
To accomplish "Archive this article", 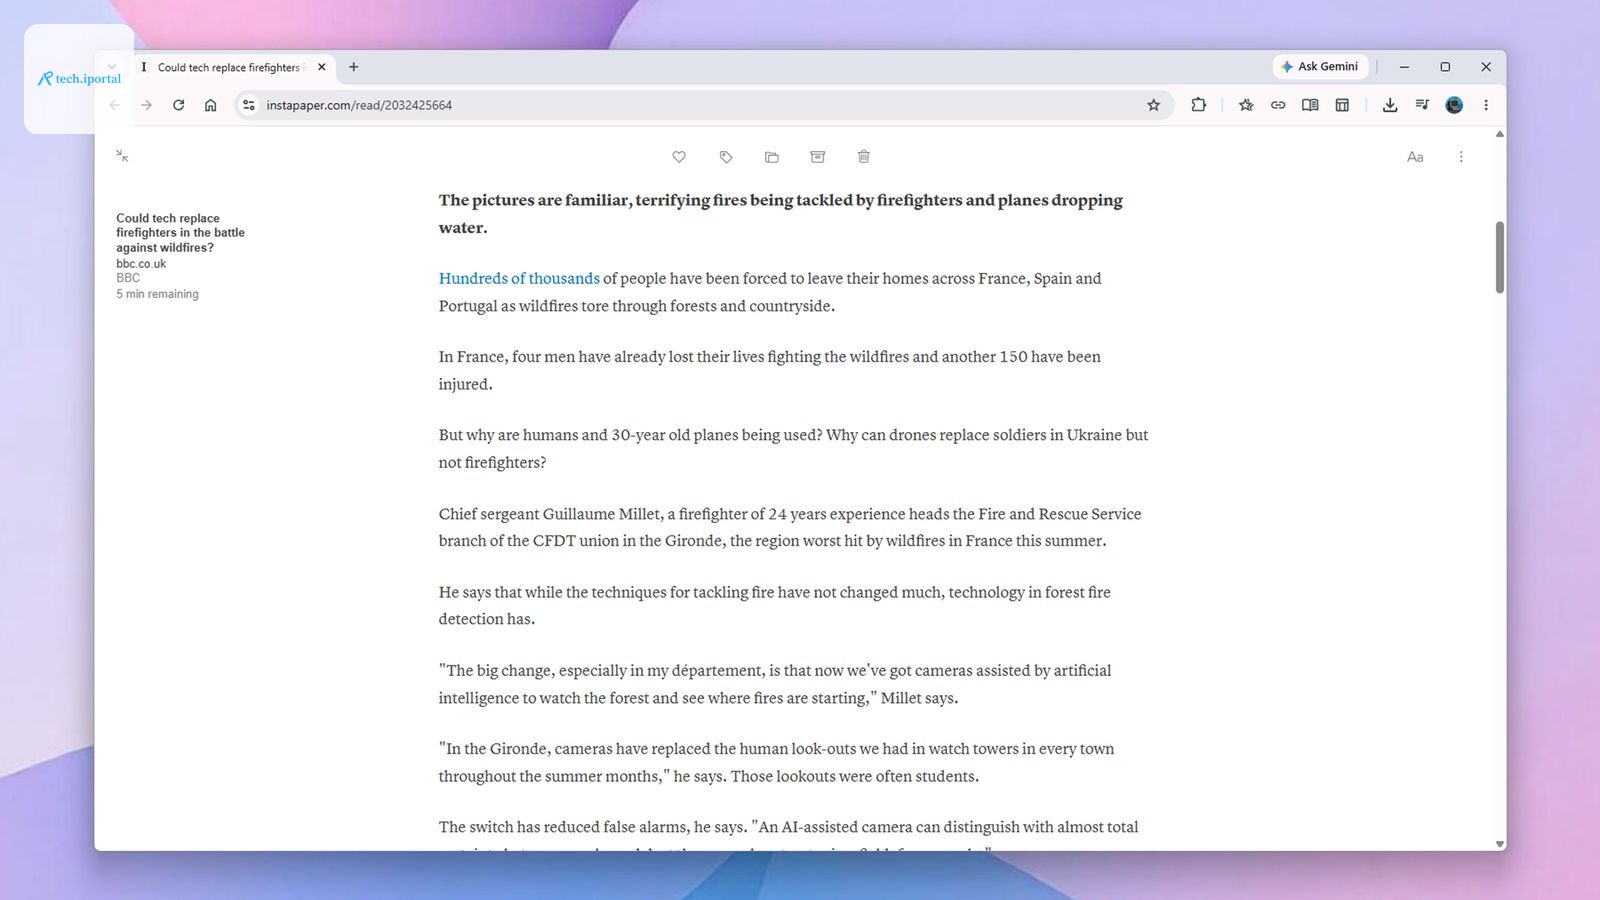I will coord(817,157).
